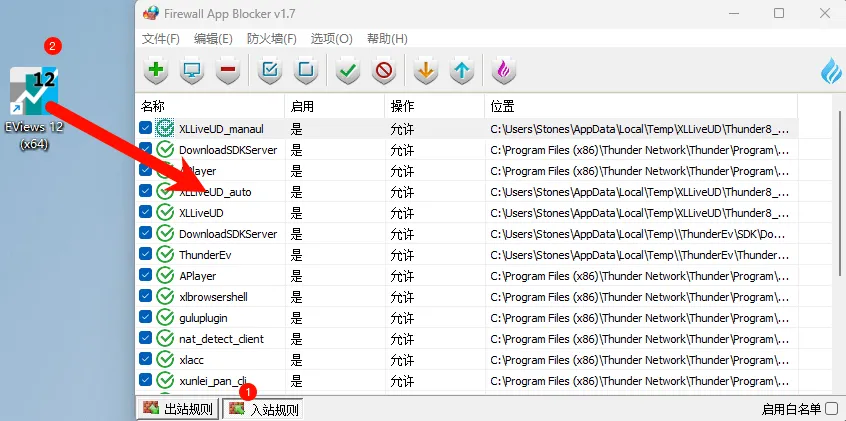Open the 编辑(E) menu
Screen dimensions: 846x421
[213, 39]
